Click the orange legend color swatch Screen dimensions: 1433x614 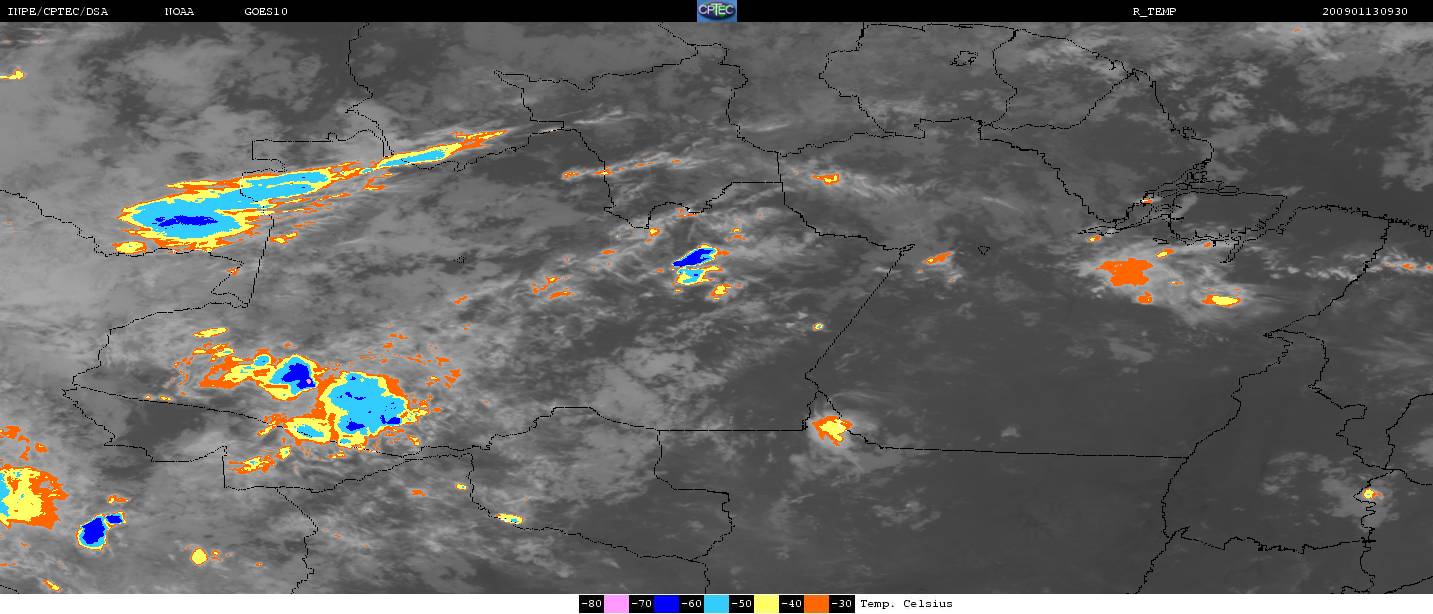coord(816,604)
